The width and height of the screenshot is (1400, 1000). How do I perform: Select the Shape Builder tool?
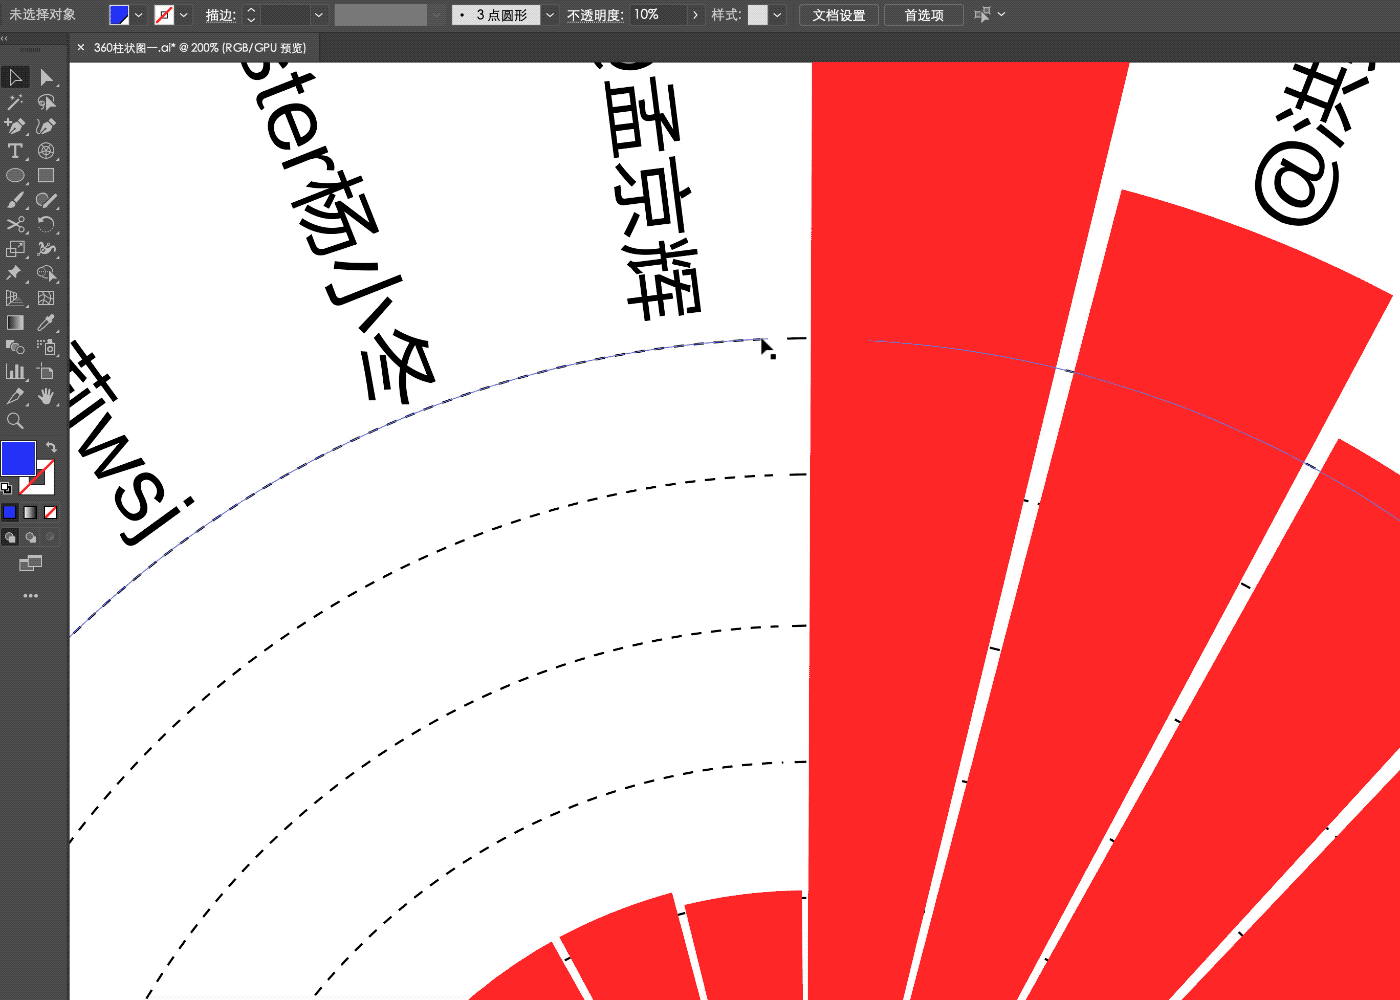coord(46,273)
